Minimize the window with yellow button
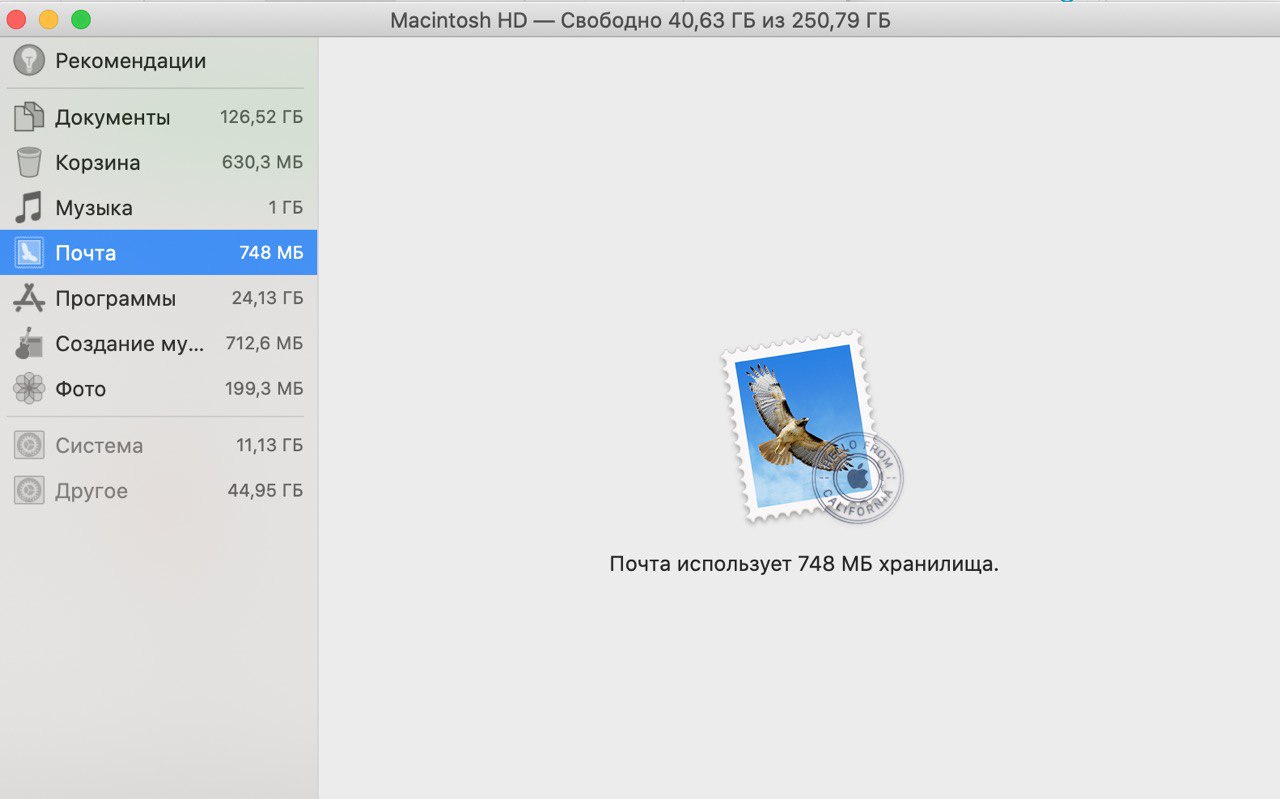The image size is (1280, 799). (x=48, y=19)
